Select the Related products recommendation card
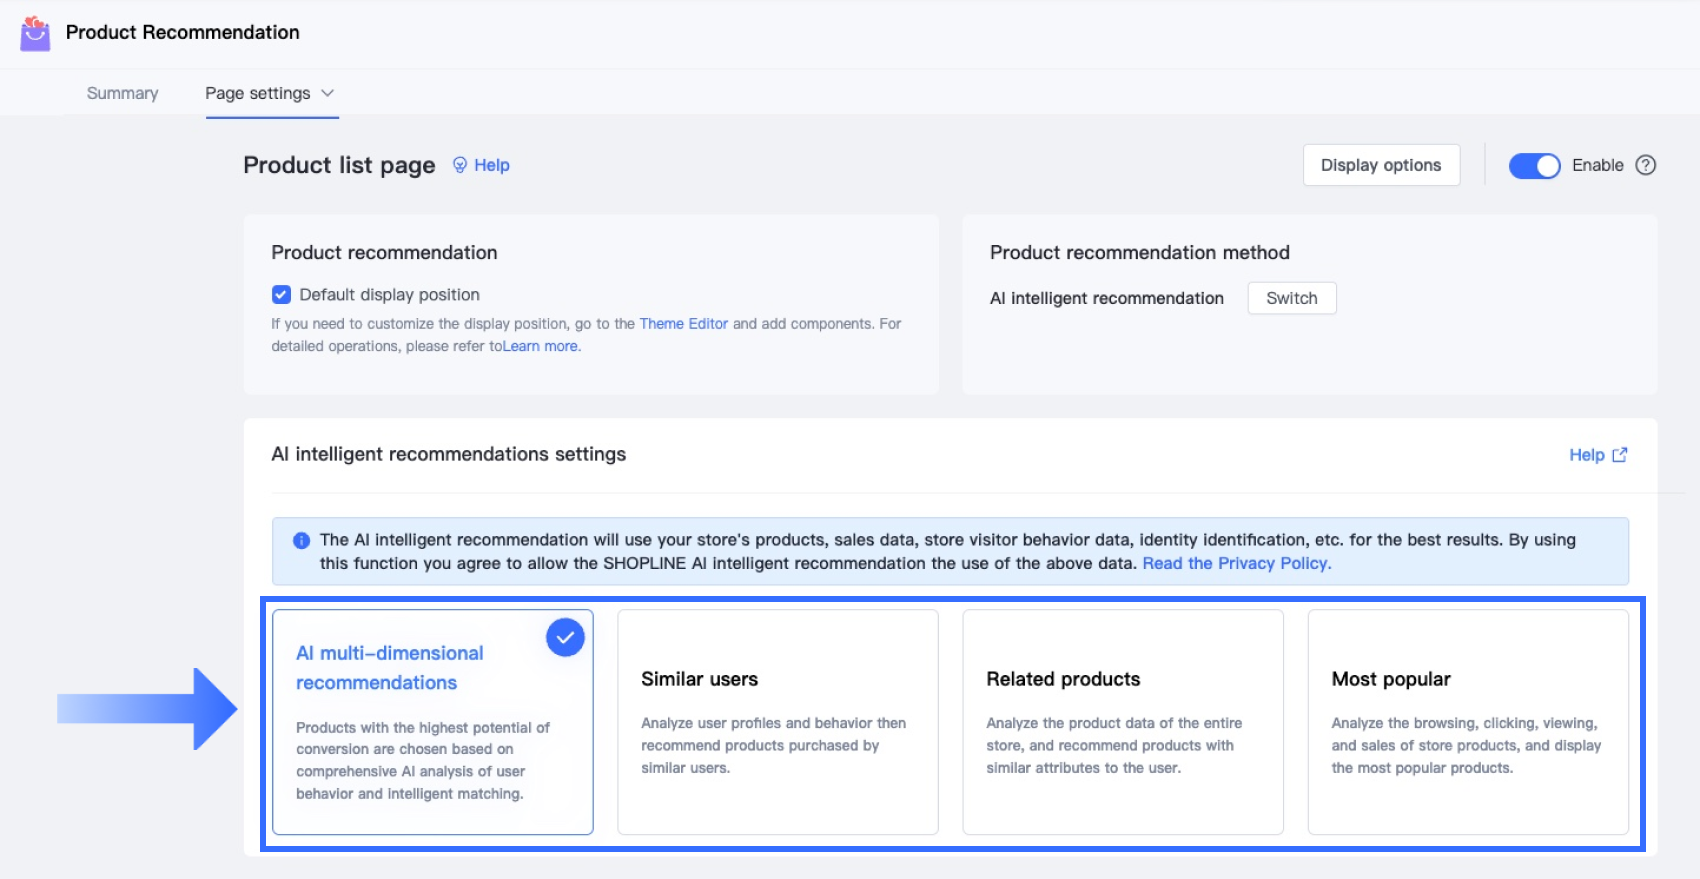1700x879 pixels. coord(1122,722)
